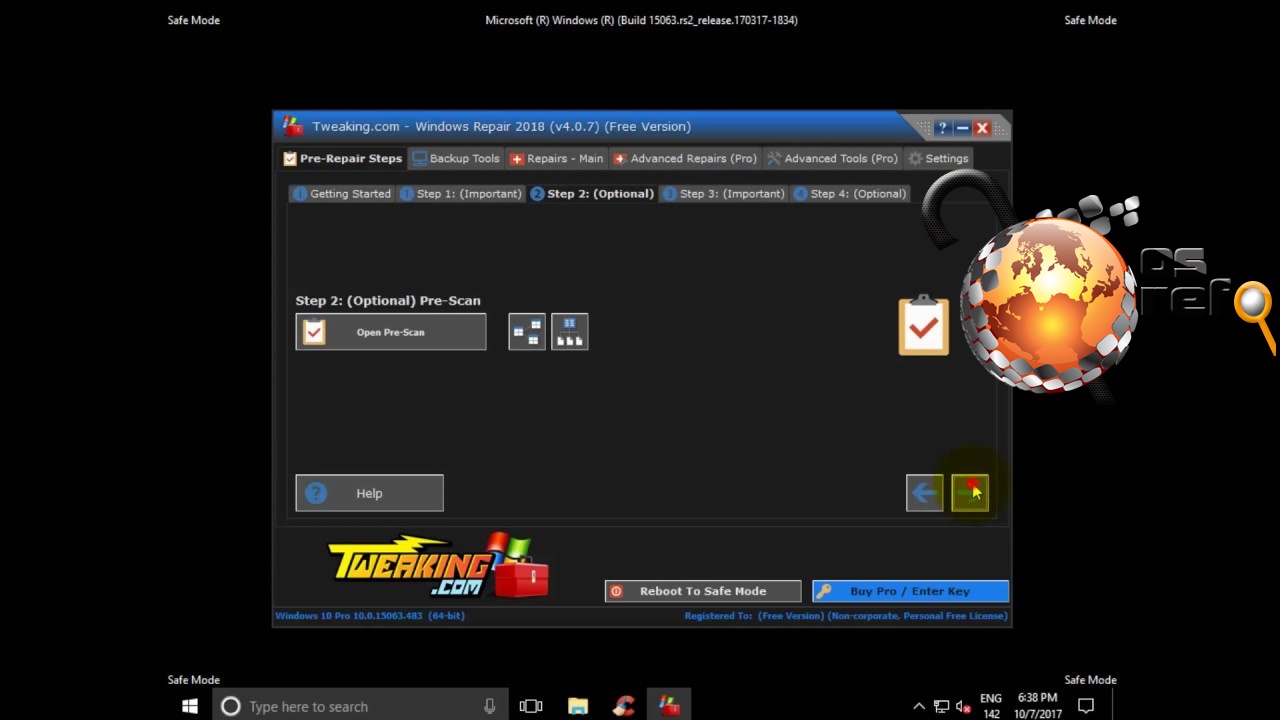This screenshot has height=720, width=1280.
Task: Select Step 2: (Optional) sub-tab
Action: 592,194
